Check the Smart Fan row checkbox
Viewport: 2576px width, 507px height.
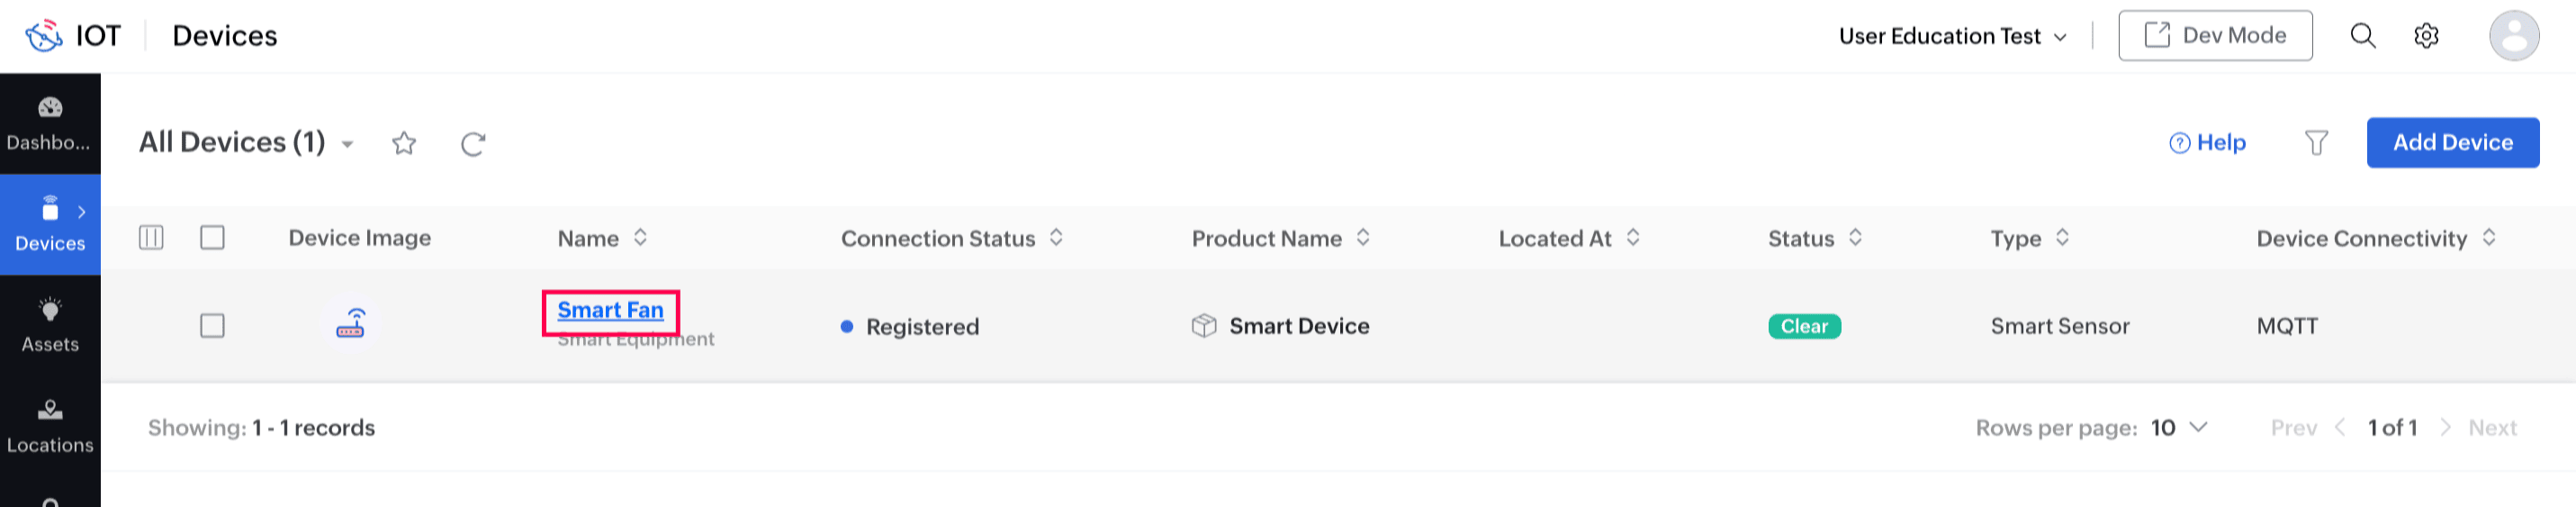pos(212,326)
